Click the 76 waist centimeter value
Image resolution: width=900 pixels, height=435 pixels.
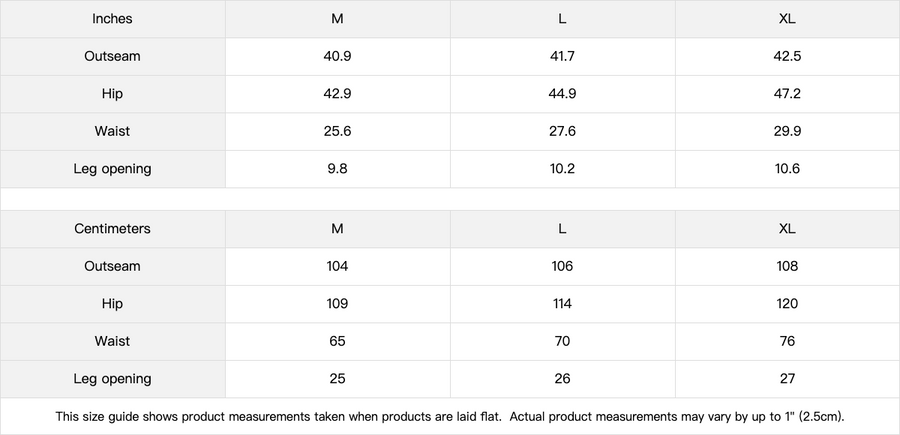tap(787, 342)
